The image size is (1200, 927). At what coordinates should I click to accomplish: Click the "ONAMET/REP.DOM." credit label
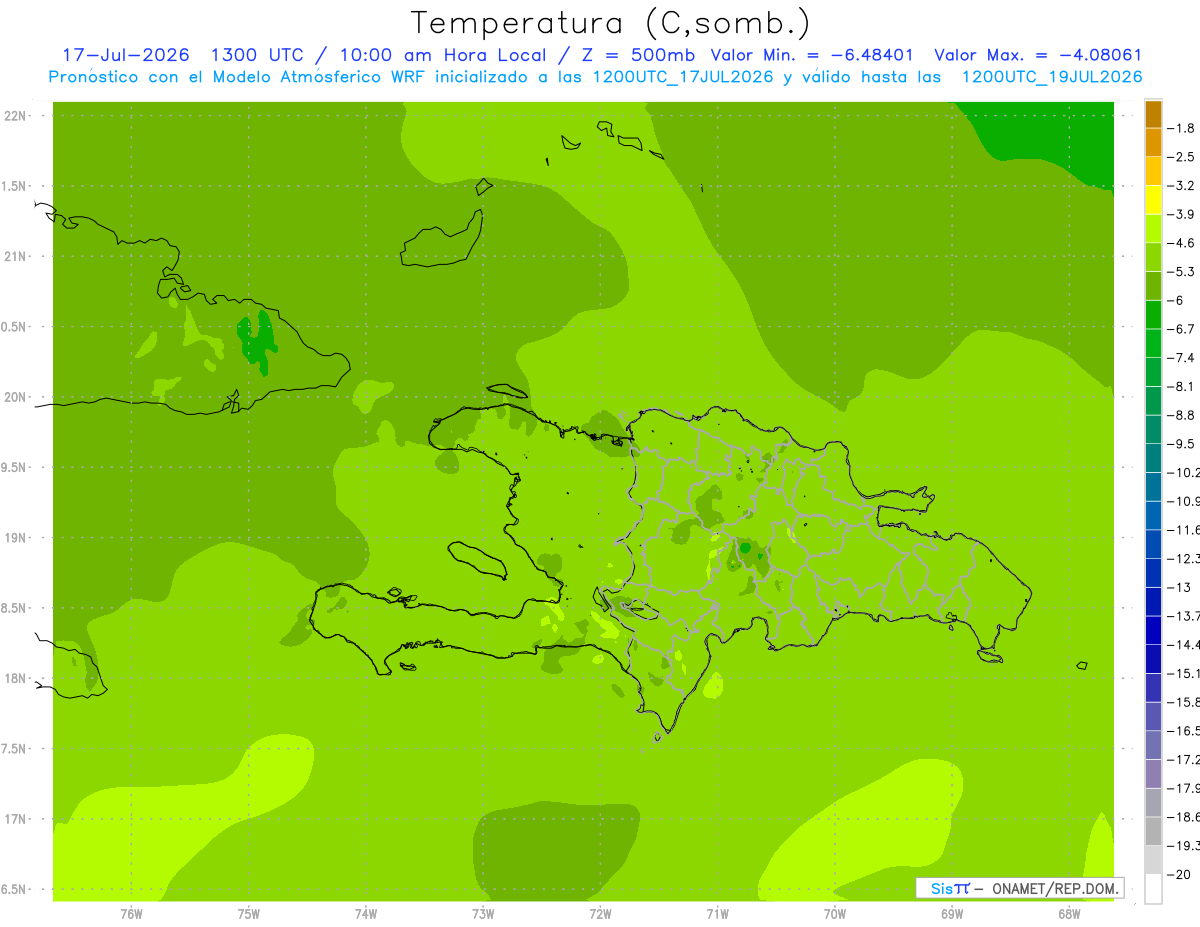click(1055, 888)
